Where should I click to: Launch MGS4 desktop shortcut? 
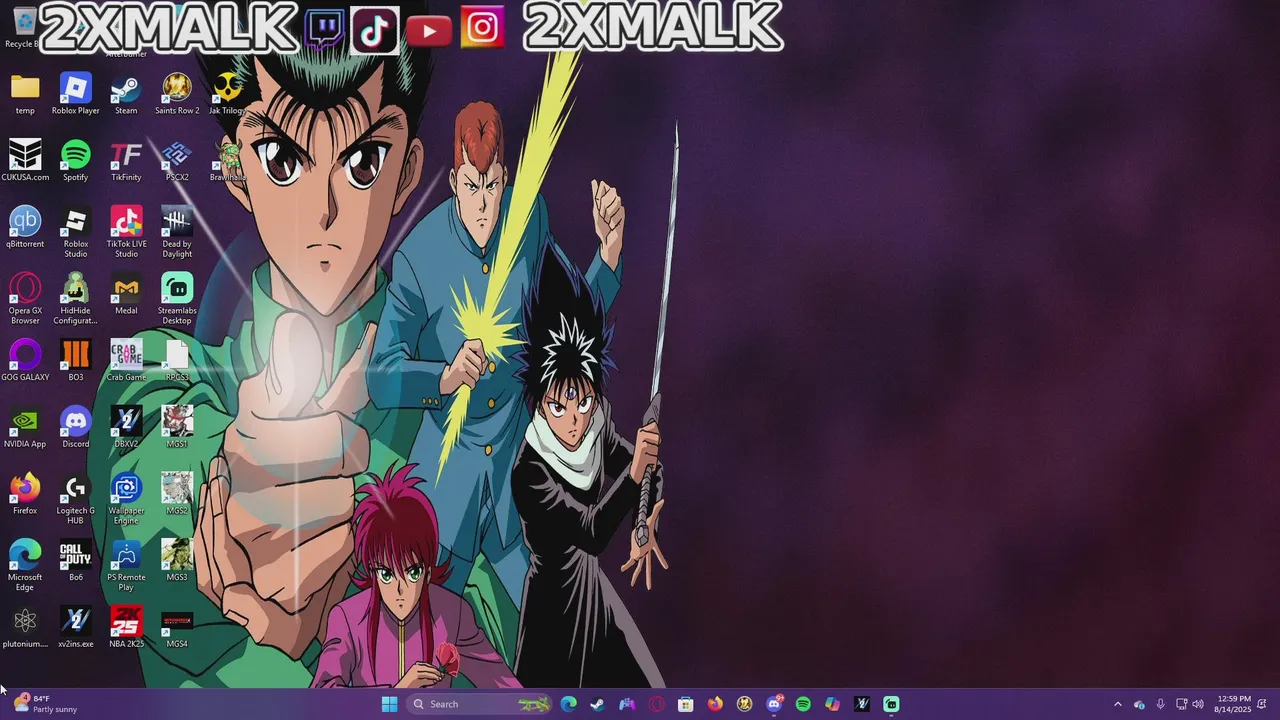coord(177,628)
